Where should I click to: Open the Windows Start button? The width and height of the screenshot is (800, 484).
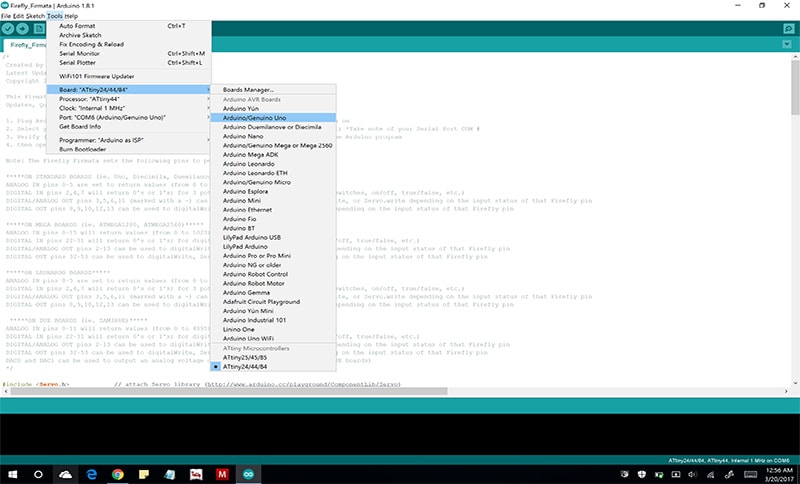pyautogui.click(x=13, y=474)
